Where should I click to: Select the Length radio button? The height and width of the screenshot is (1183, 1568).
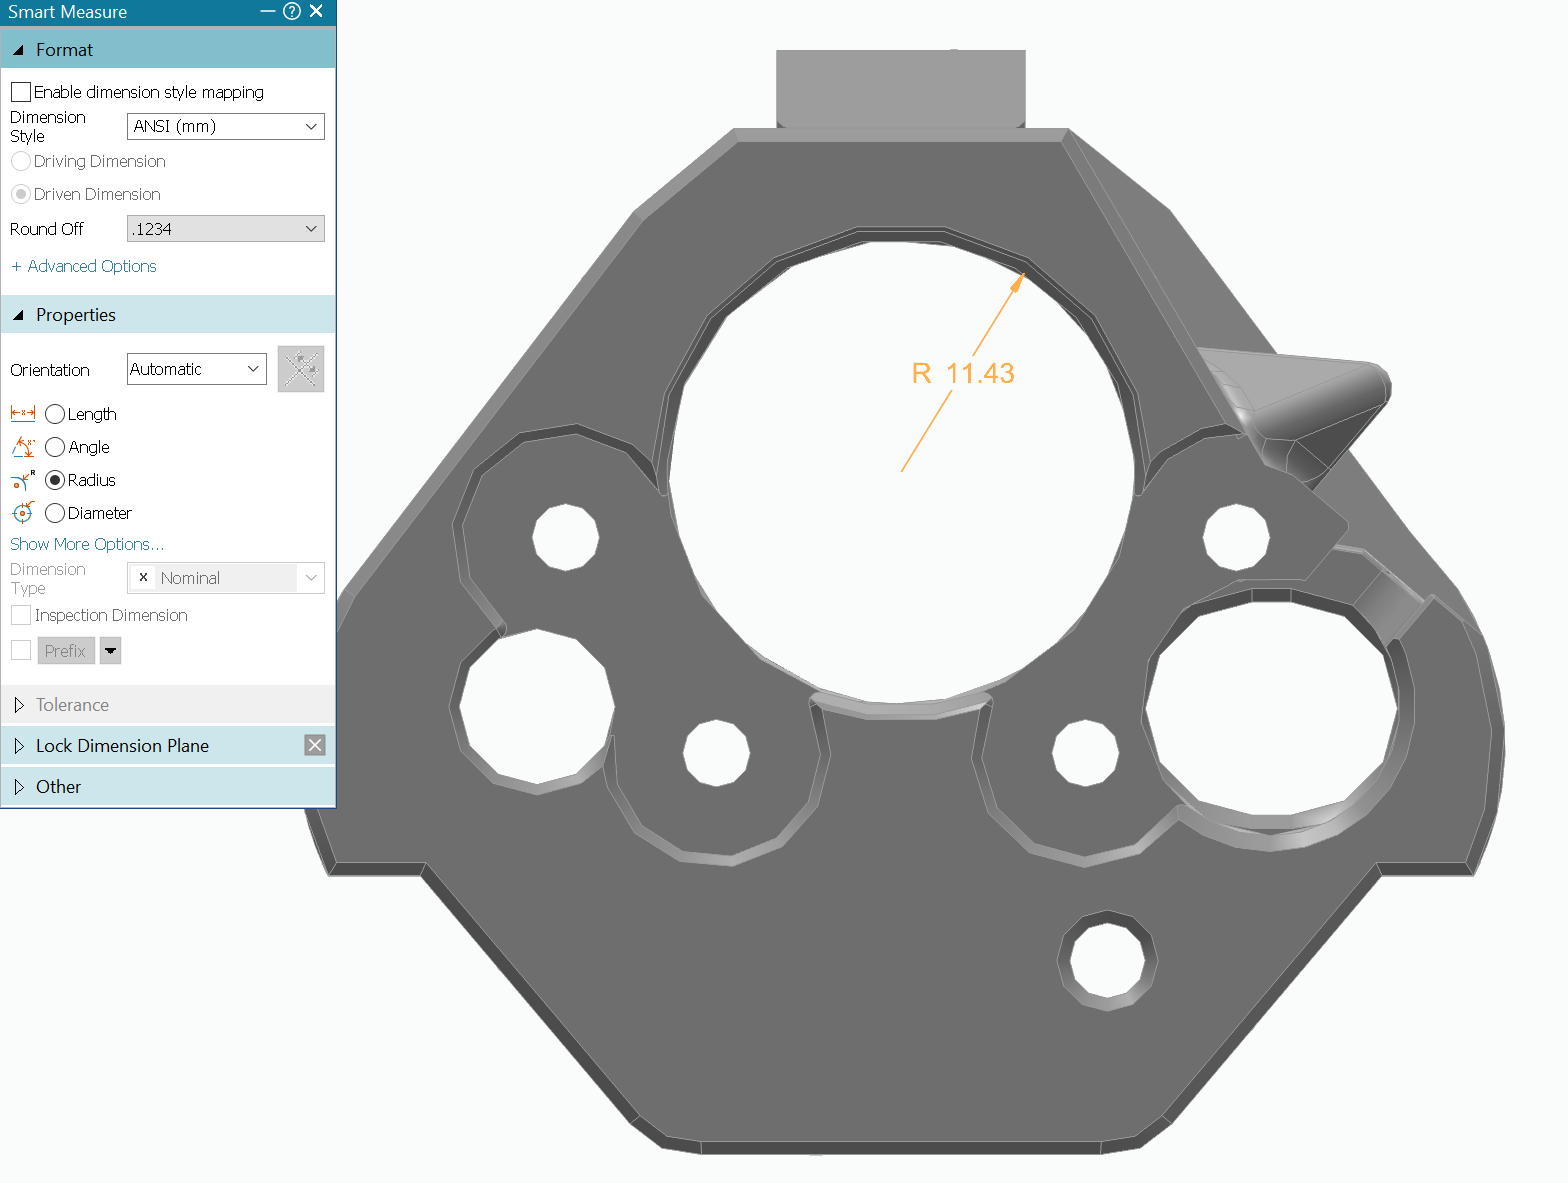(x=55, y=414)
